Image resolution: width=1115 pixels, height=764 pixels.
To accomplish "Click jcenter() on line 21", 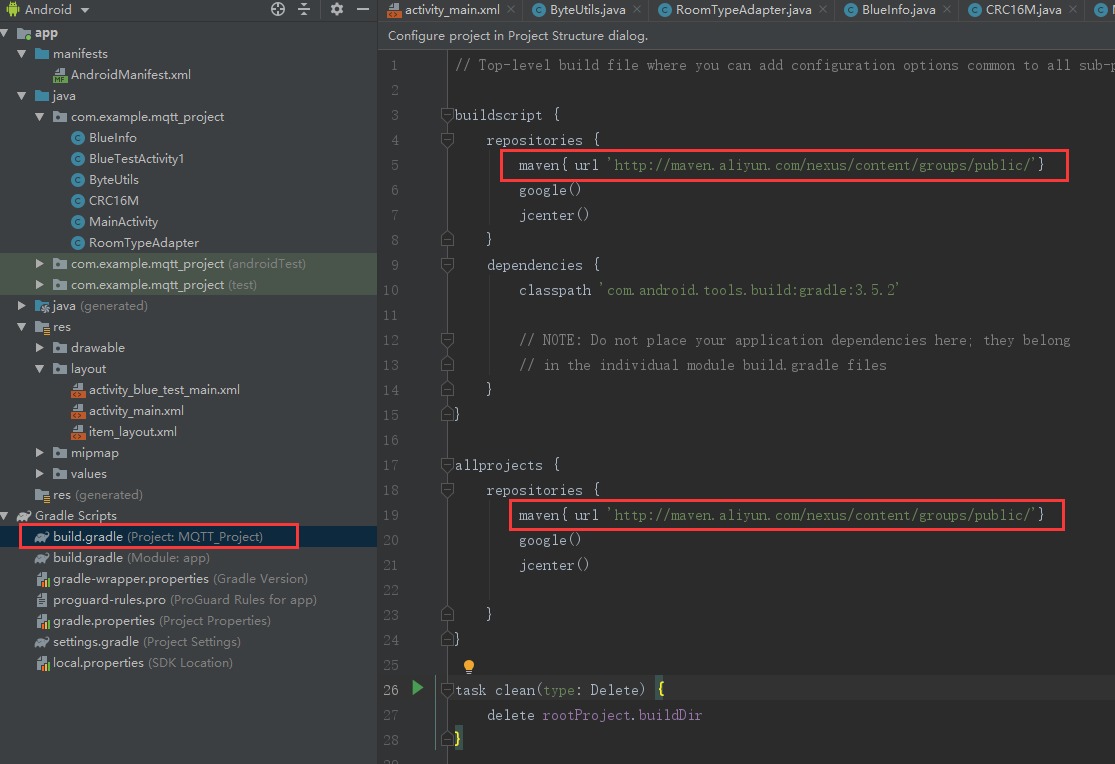I will pos(553,565).
